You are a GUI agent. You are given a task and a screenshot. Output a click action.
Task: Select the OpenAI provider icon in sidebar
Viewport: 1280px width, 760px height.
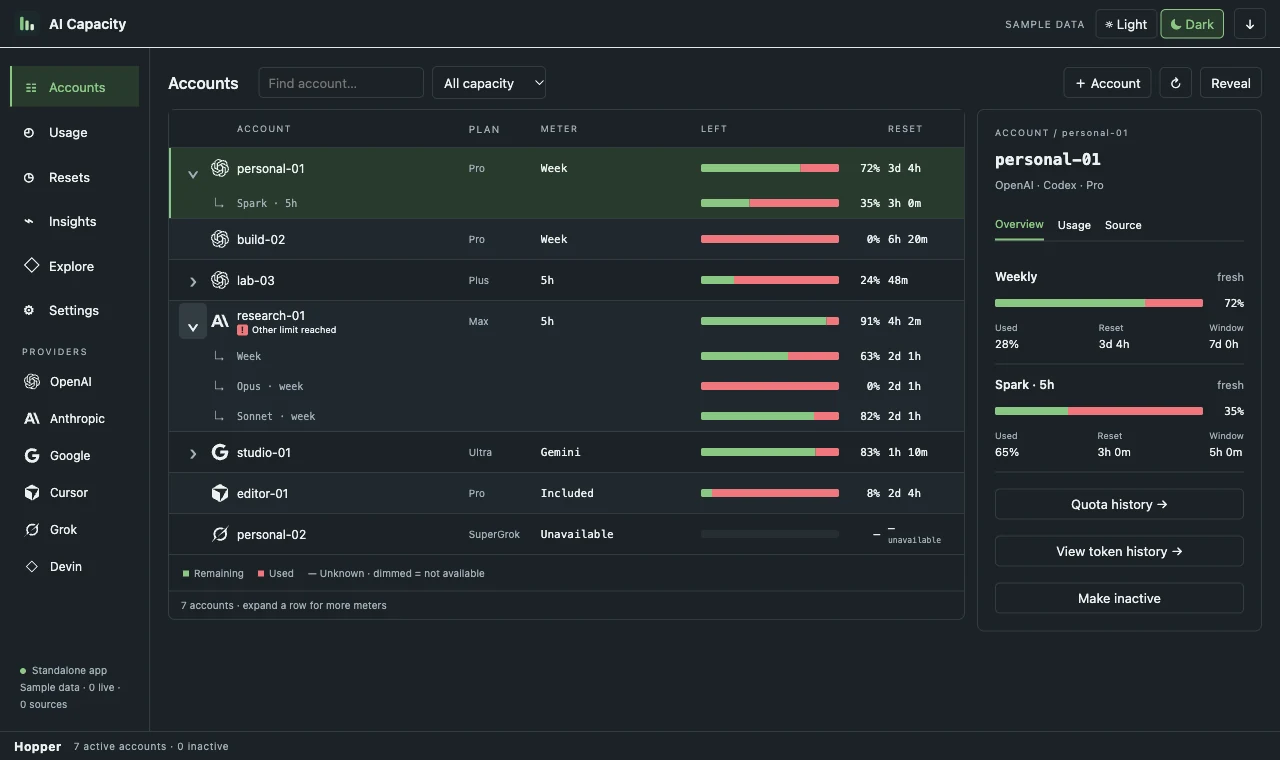click(x=32, y=381)
